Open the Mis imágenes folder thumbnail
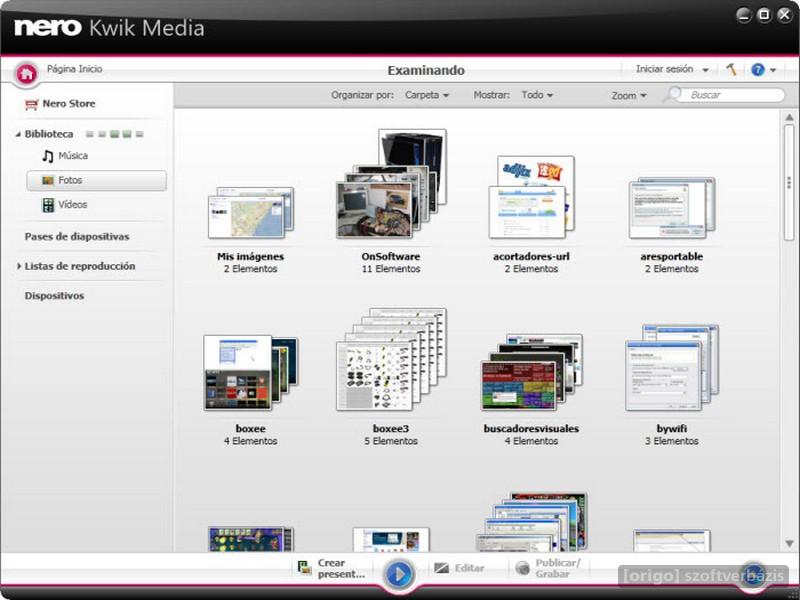800x600 pixels. (251, 213)
